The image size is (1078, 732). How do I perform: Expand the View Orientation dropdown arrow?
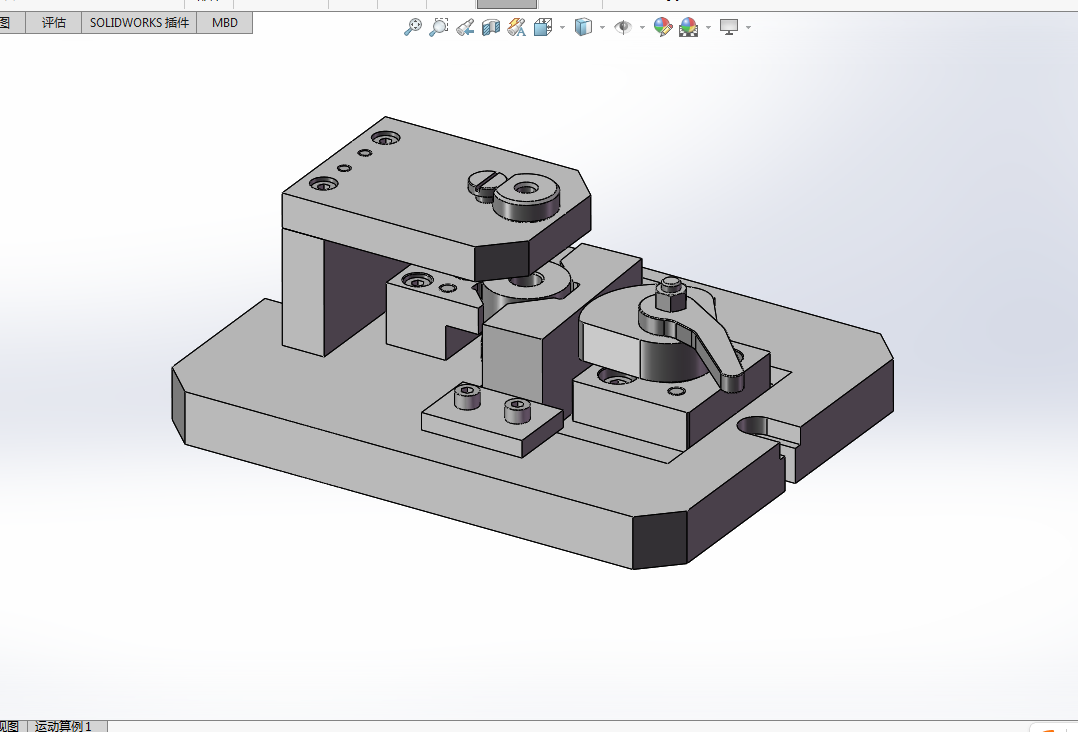(x=562, y=27)
